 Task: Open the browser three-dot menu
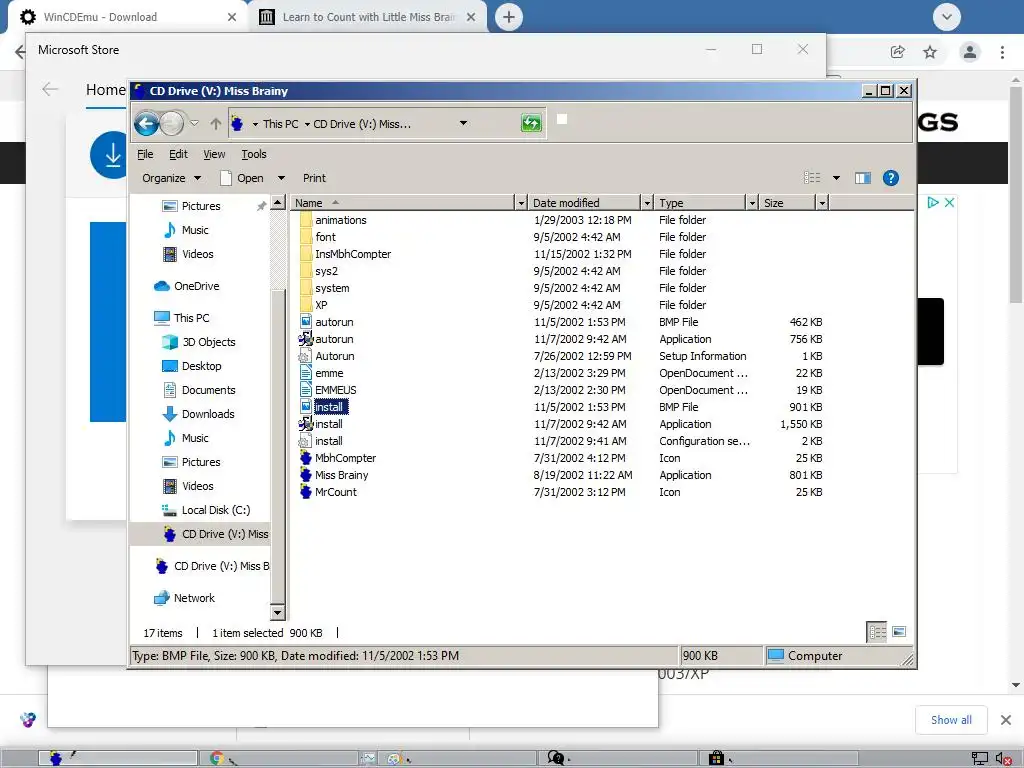coord(1002,52)
